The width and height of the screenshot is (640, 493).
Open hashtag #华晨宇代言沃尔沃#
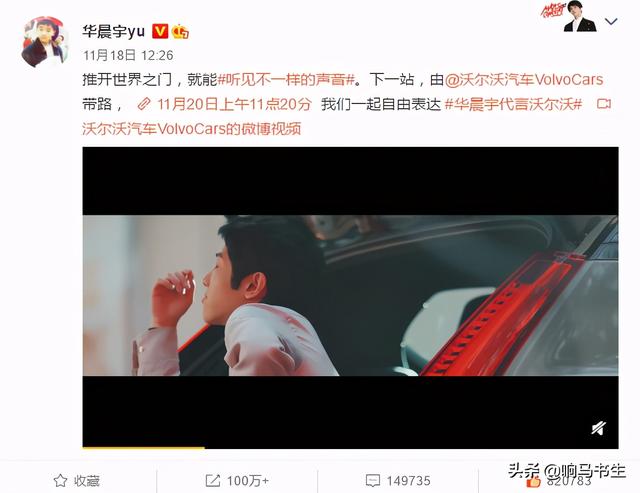(x=513, y=104)
